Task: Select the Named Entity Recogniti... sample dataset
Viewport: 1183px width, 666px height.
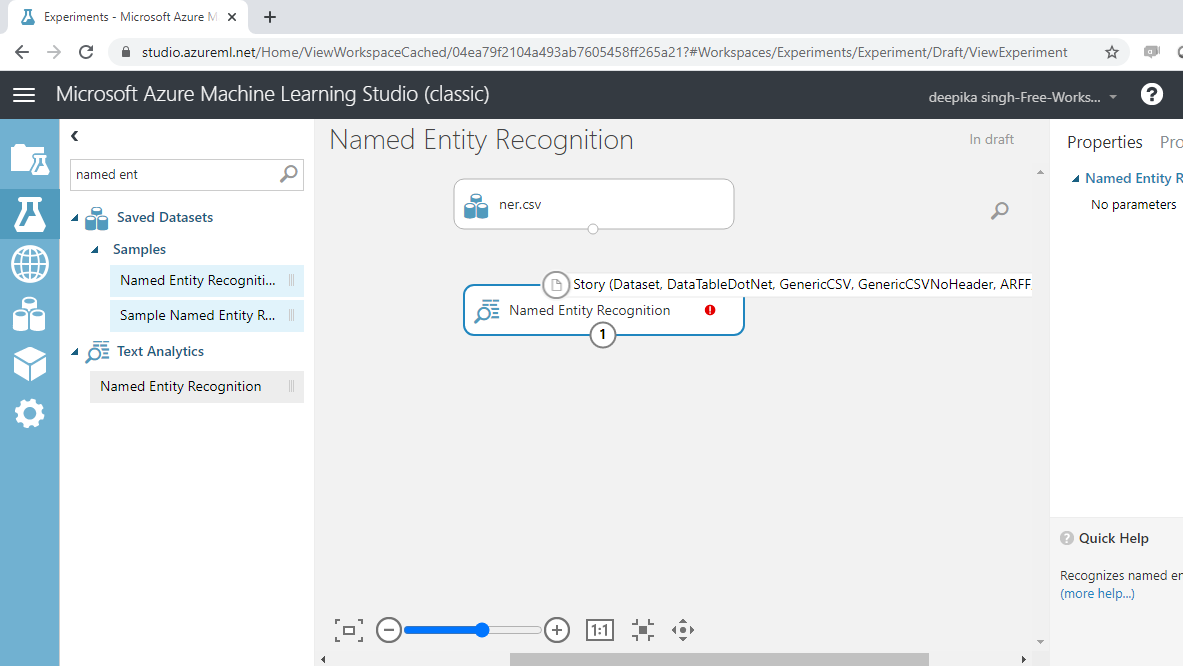Action: pyautogui.click(x=207, y=281)
